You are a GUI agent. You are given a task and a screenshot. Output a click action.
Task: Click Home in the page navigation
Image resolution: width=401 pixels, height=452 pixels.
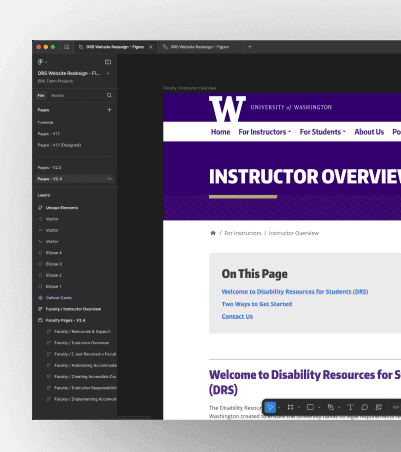pos(220,132)
